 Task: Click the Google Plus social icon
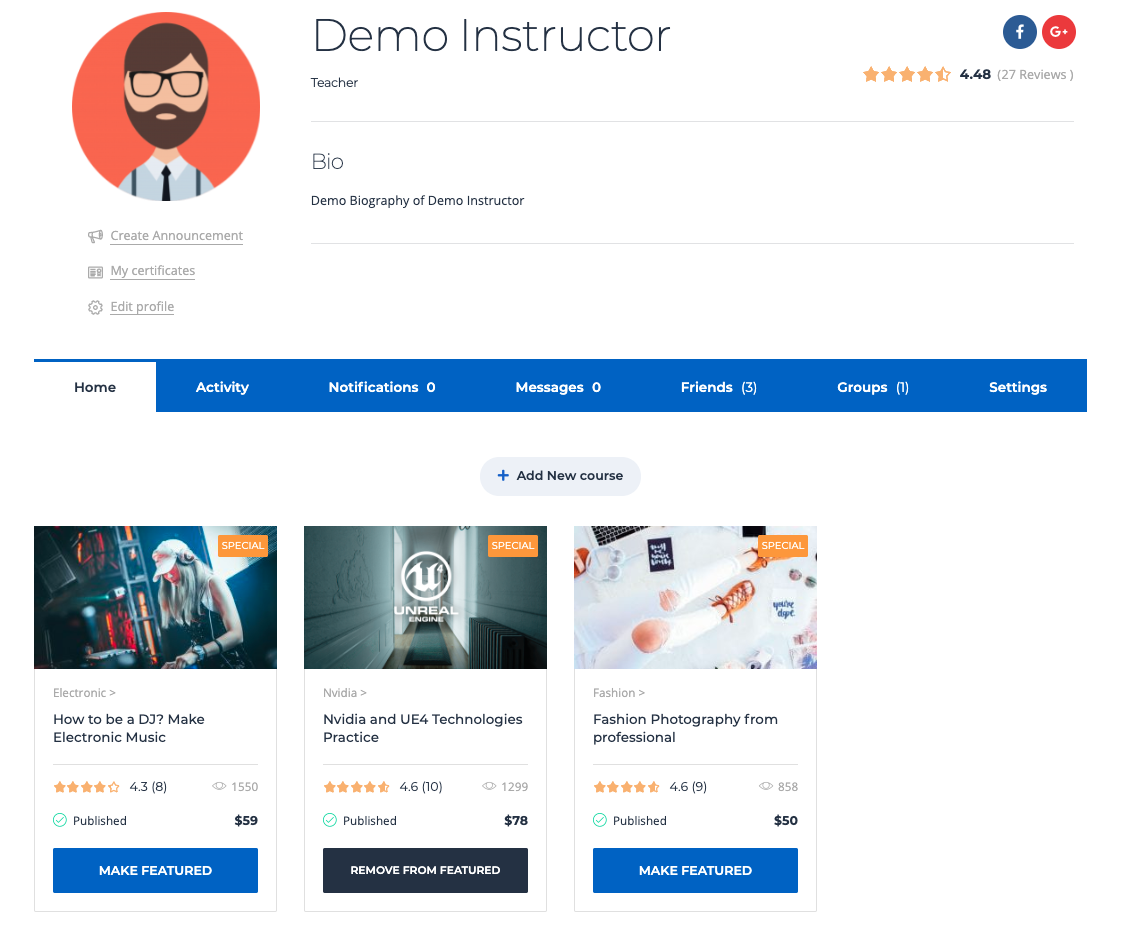[1058, 33]
